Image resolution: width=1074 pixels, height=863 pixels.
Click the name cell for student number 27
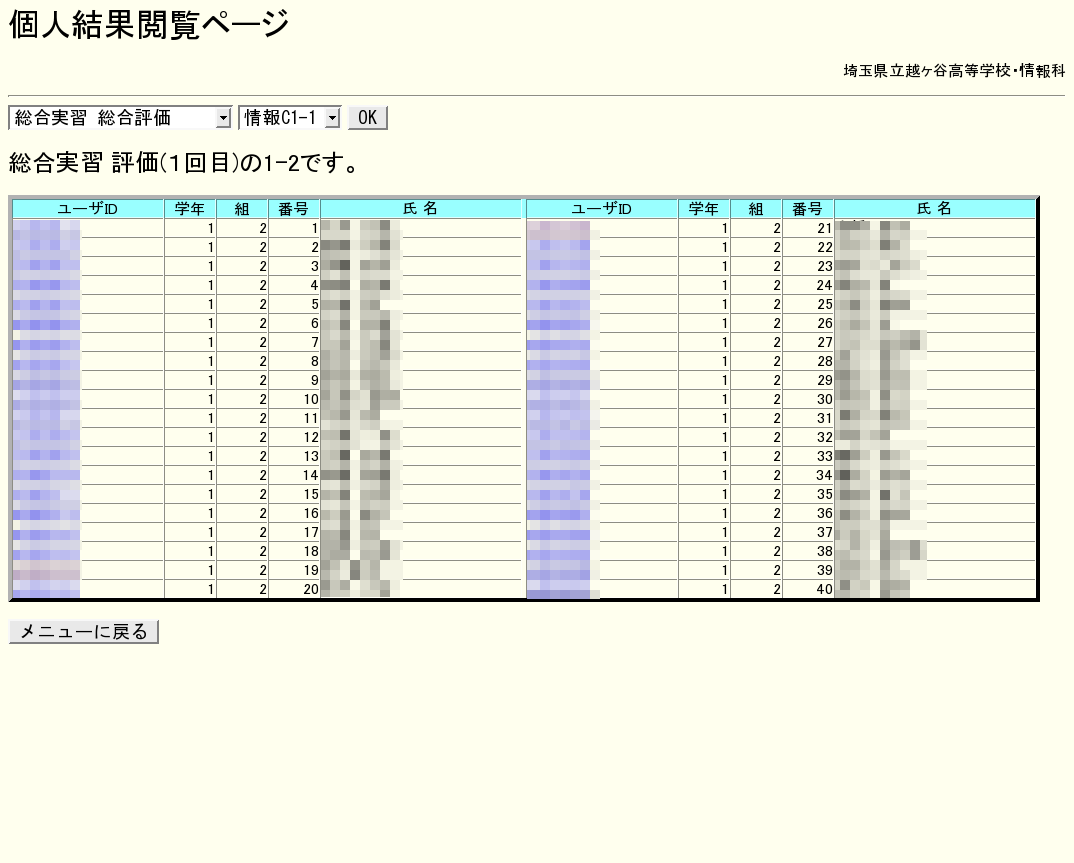[935, 342]
